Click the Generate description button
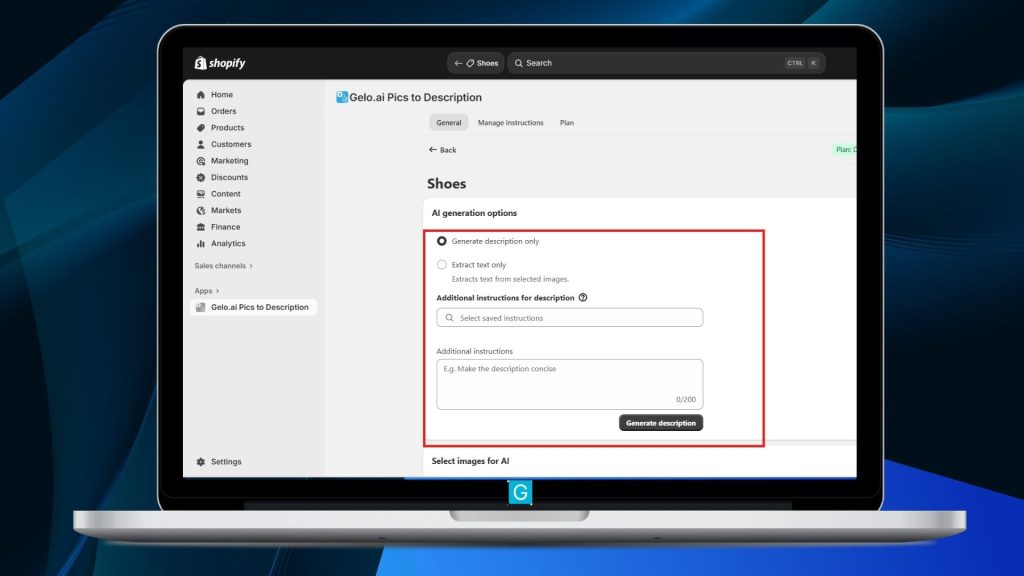The image size is (1024, 576). point(660,423)
